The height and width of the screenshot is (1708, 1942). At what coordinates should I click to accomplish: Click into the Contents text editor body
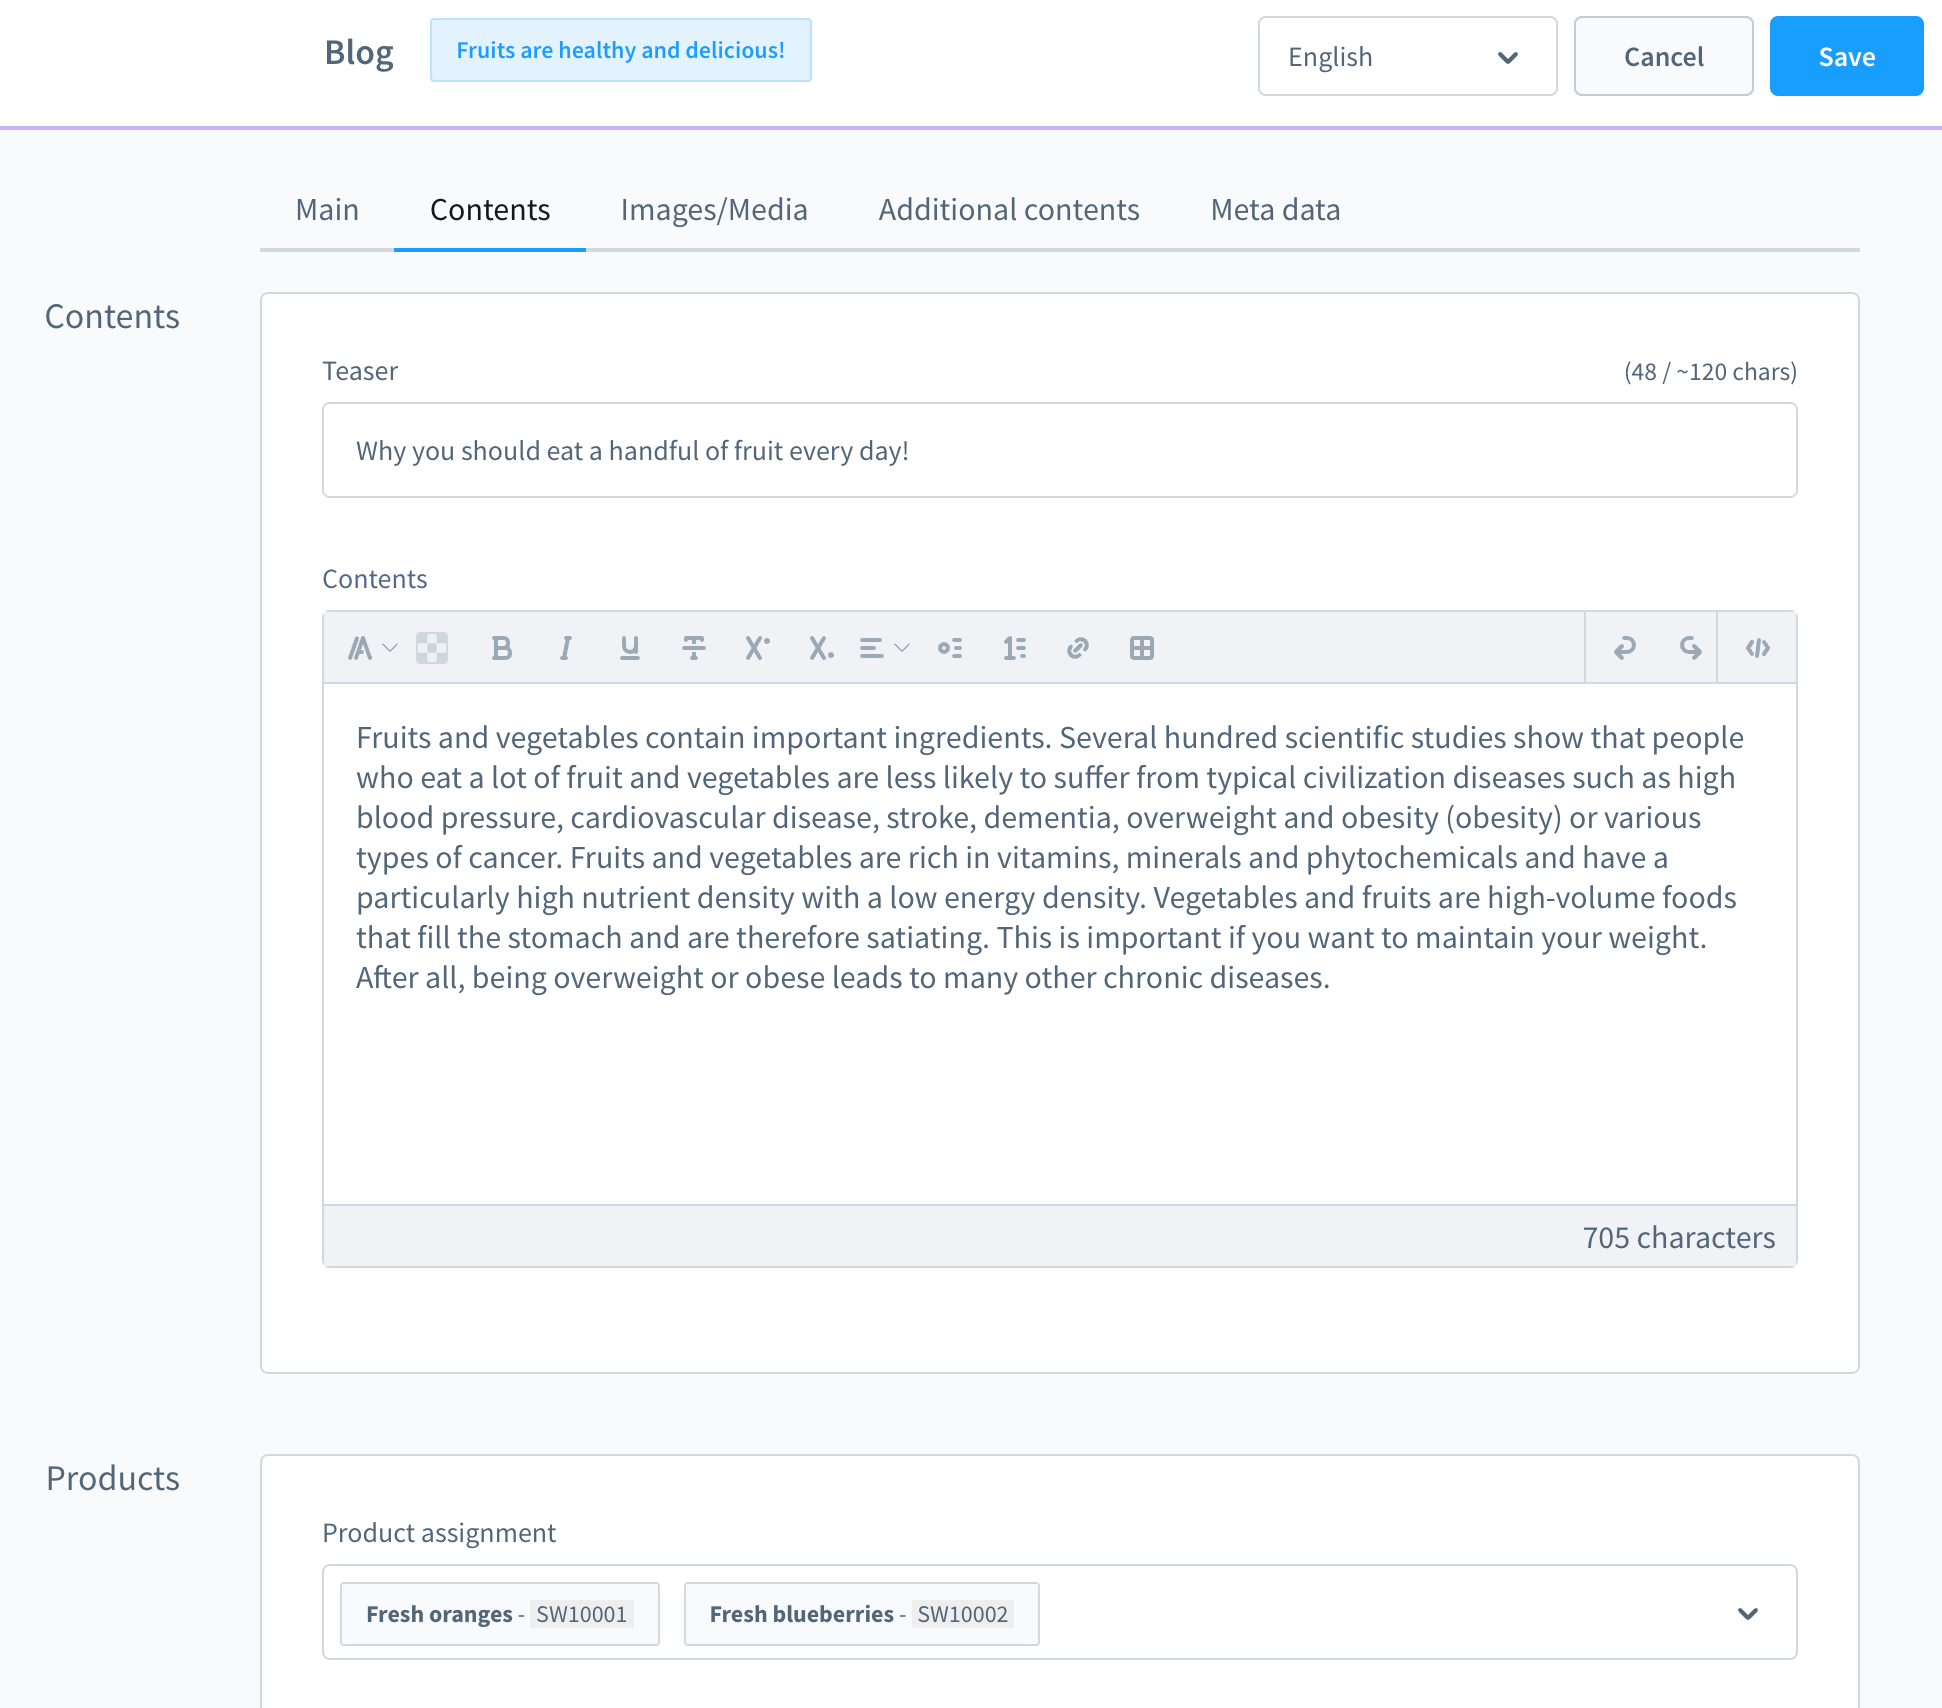click(x=1059, y=944)
